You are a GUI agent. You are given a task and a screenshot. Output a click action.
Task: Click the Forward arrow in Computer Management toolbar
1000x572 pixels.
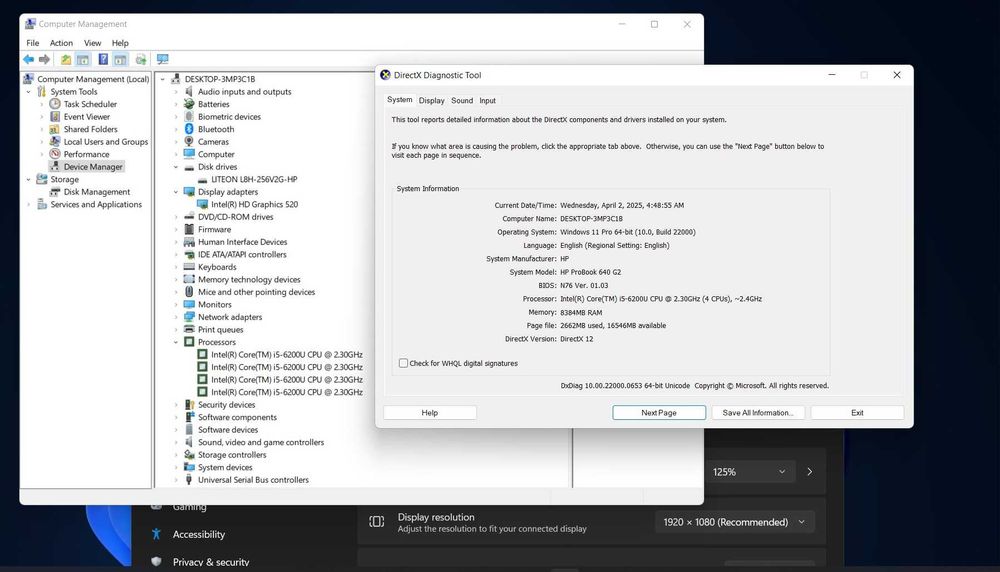[x=44, y=59]
